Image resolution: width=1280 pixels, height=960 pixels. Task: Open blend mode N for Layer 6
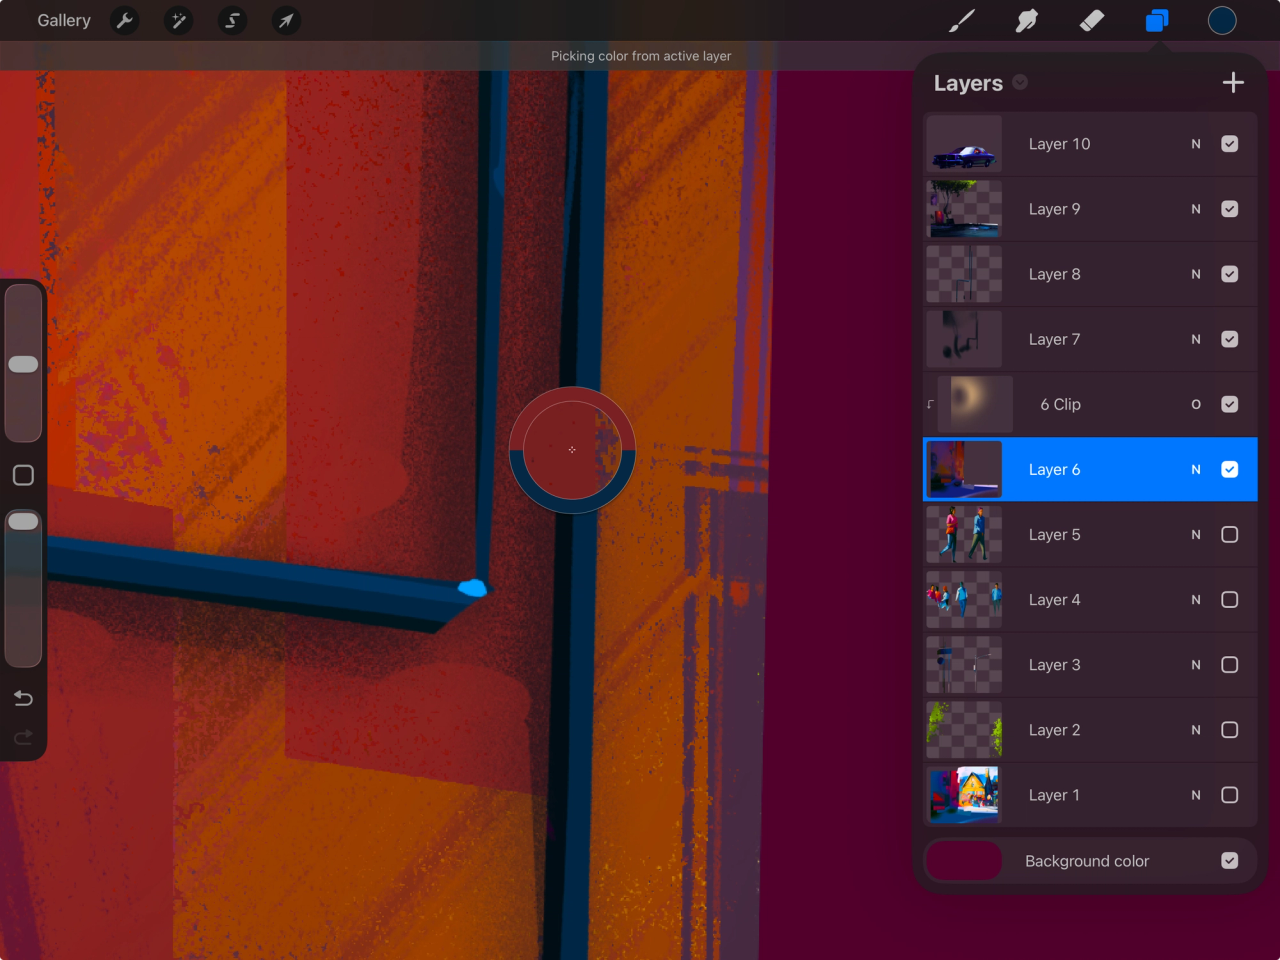[x=1196, y=469]
